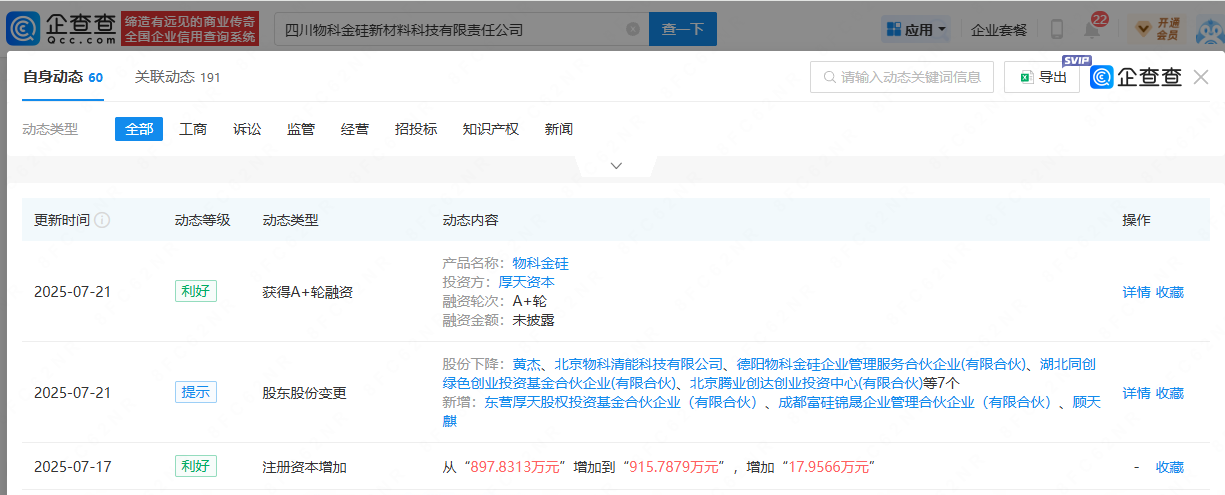Viewport: 1225px width, 495px height.
Task: Click 收藏 for A+轮融资 row
Action: [x=1170, y=293]
